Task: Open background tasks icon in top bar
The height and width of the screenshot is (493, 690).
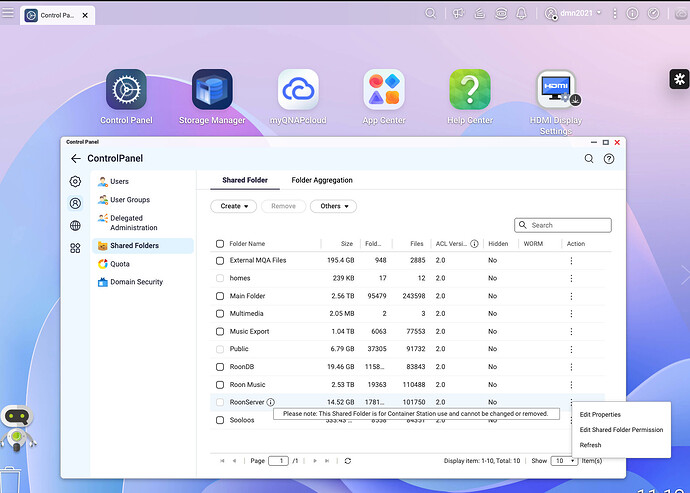Action: tap(480, 14)
